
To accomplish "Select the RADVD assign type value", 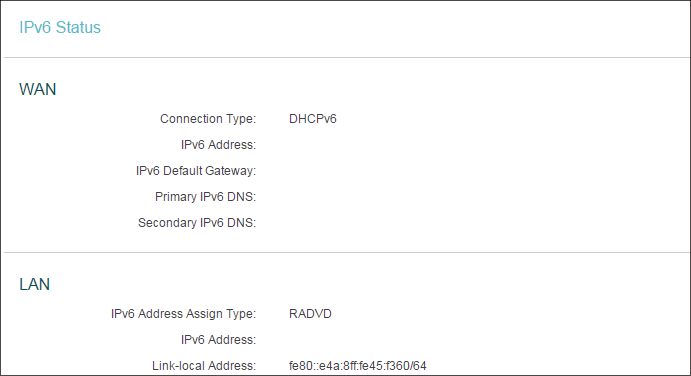I will (310, 314).
